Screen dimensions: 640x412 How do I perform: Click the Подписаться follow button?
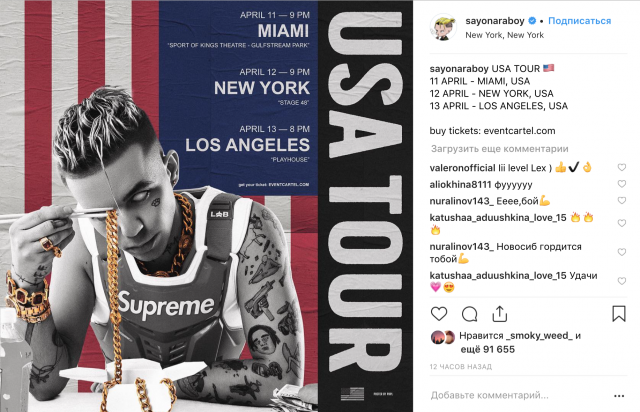pyautogui.click(x=580, y=21)
